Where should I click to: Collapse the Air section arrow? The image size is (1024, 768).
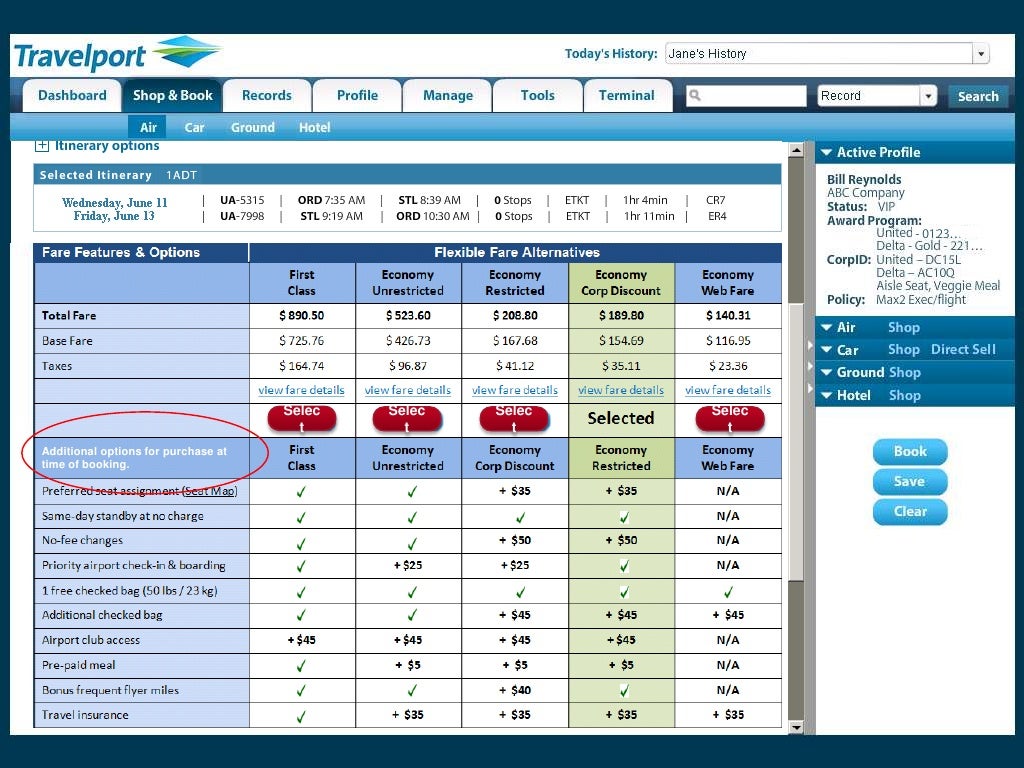point(826,327)
